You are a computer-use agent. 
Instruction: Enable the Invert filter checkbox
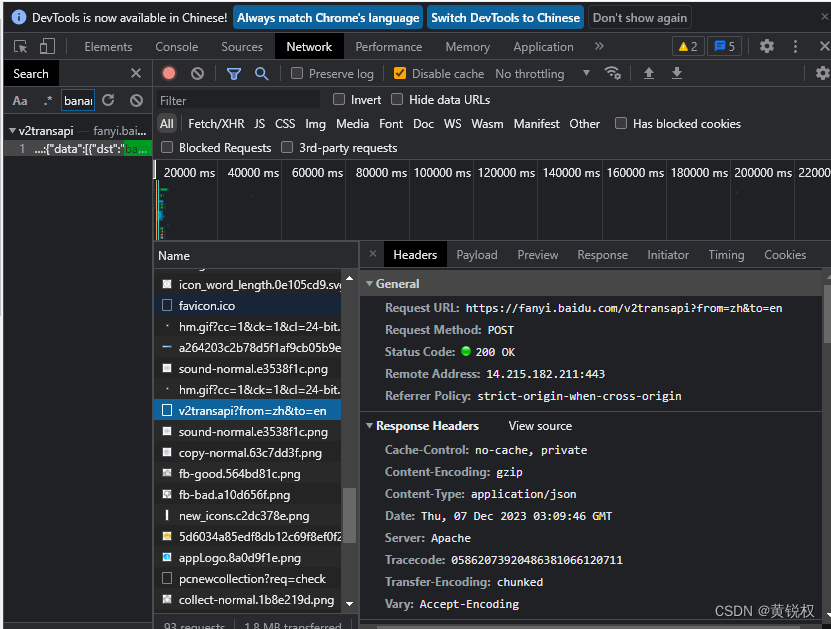point(339,99)
